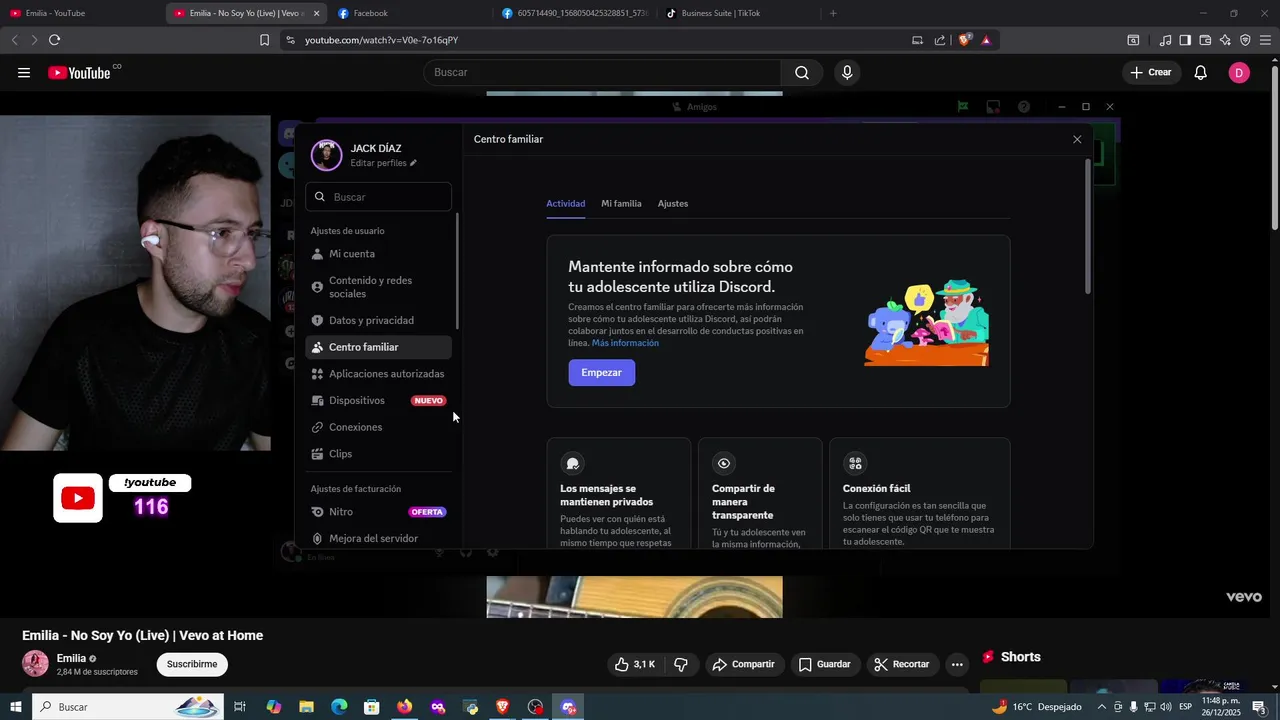This screenshot has width=1280, height=720.
Task: Open system tray volume icon
Action: pos(1165,707)
